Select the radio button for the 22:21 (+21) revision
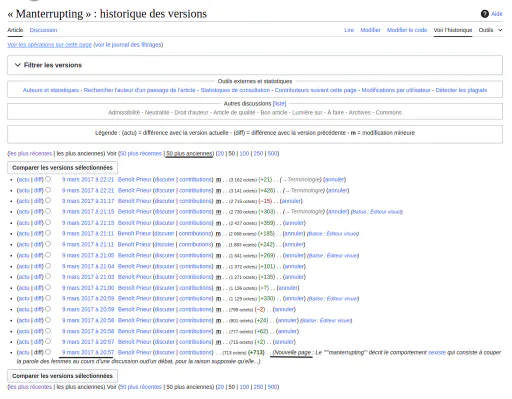The image size is (512, 399). tap(48, 179)
